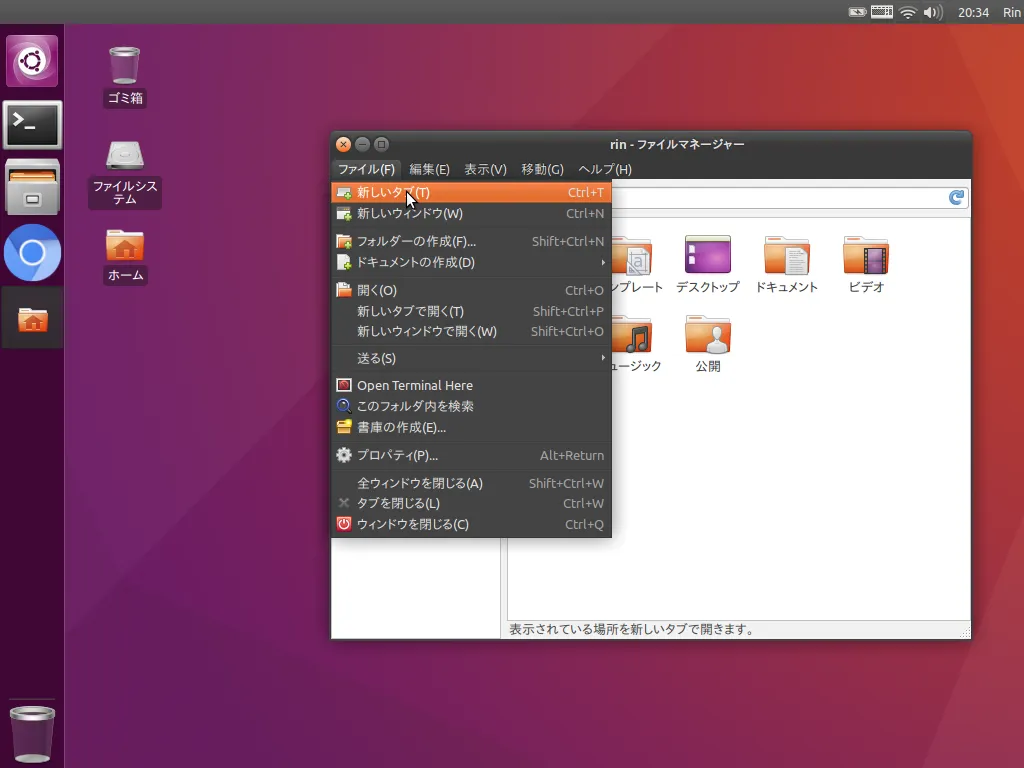
Task: Open the Public folder icon
Action: click(x=707, y=336)
